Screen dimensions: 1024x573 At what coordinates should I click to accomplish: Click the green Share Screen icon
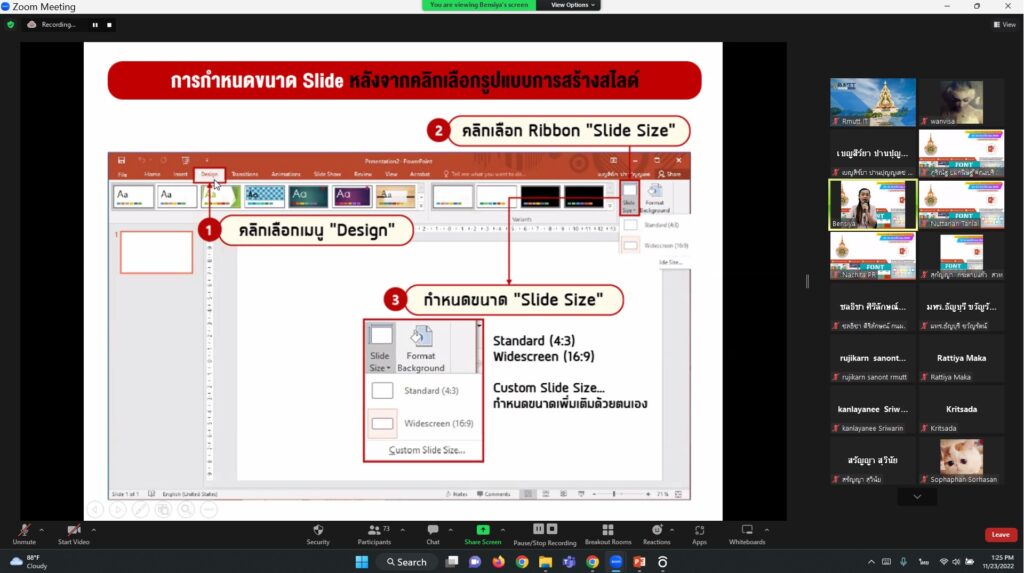483,530
